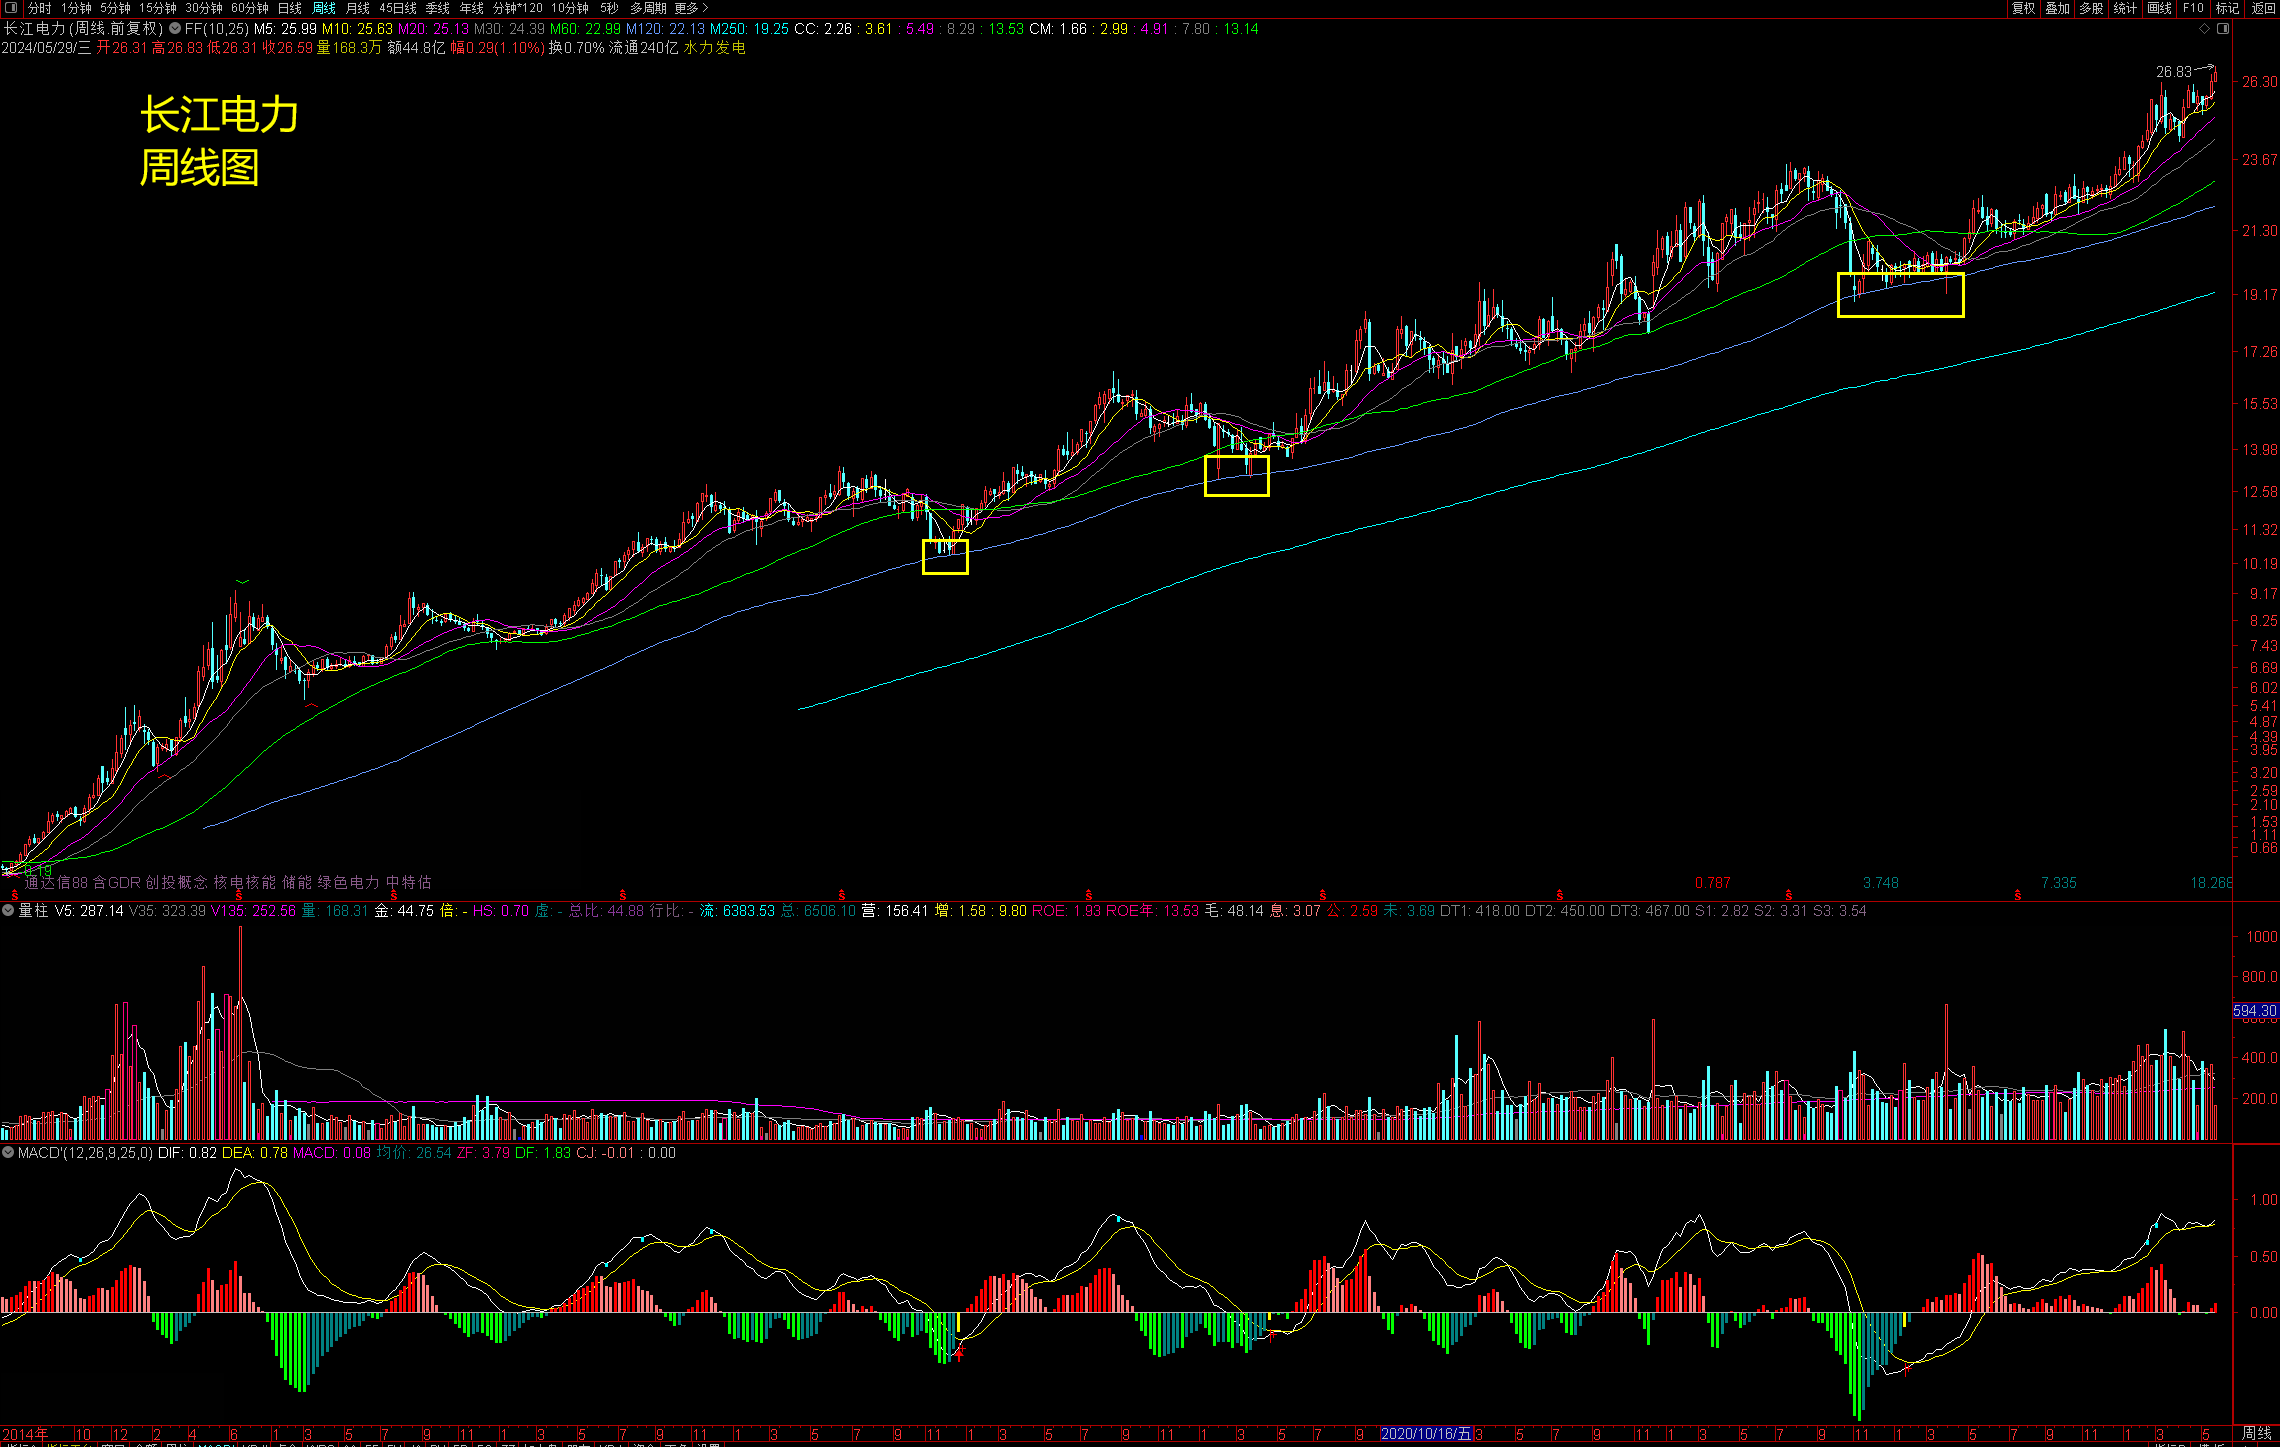Click the round icon beside 量柱 indicator
Screen dimensions: 2280x1447
8,911
